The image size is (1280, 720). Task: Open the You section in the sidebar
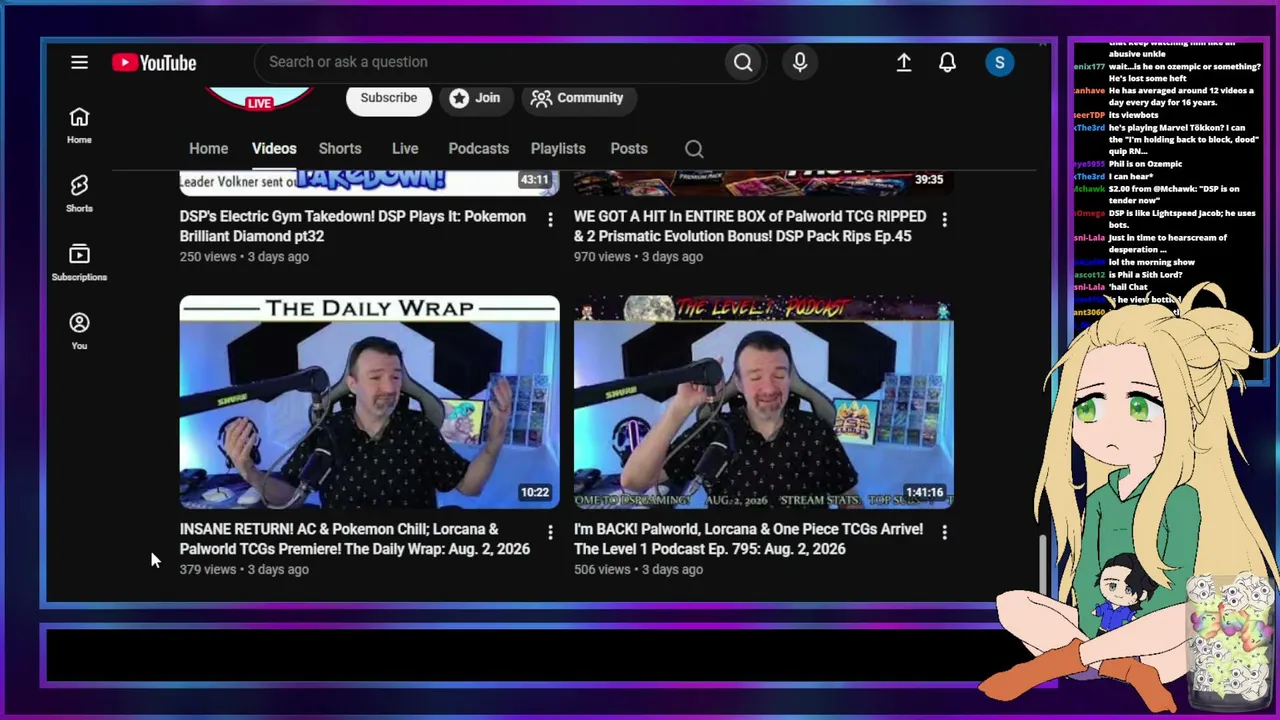tap(79, 331)
